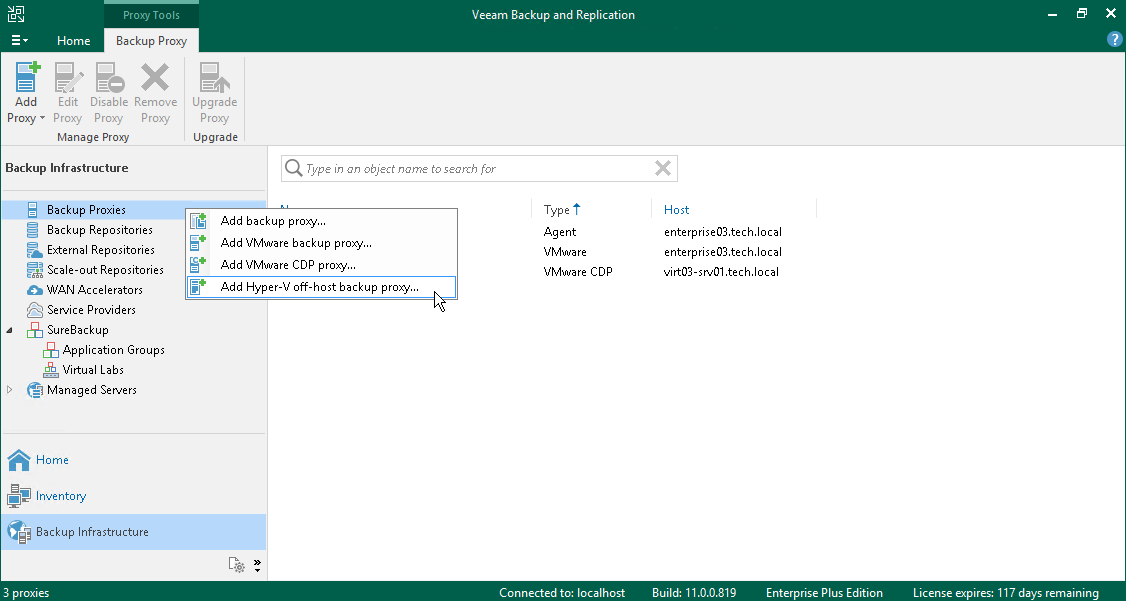Click the Add Proxy ribbon icon
The image size is (1126, 601).
pos(27,77)
